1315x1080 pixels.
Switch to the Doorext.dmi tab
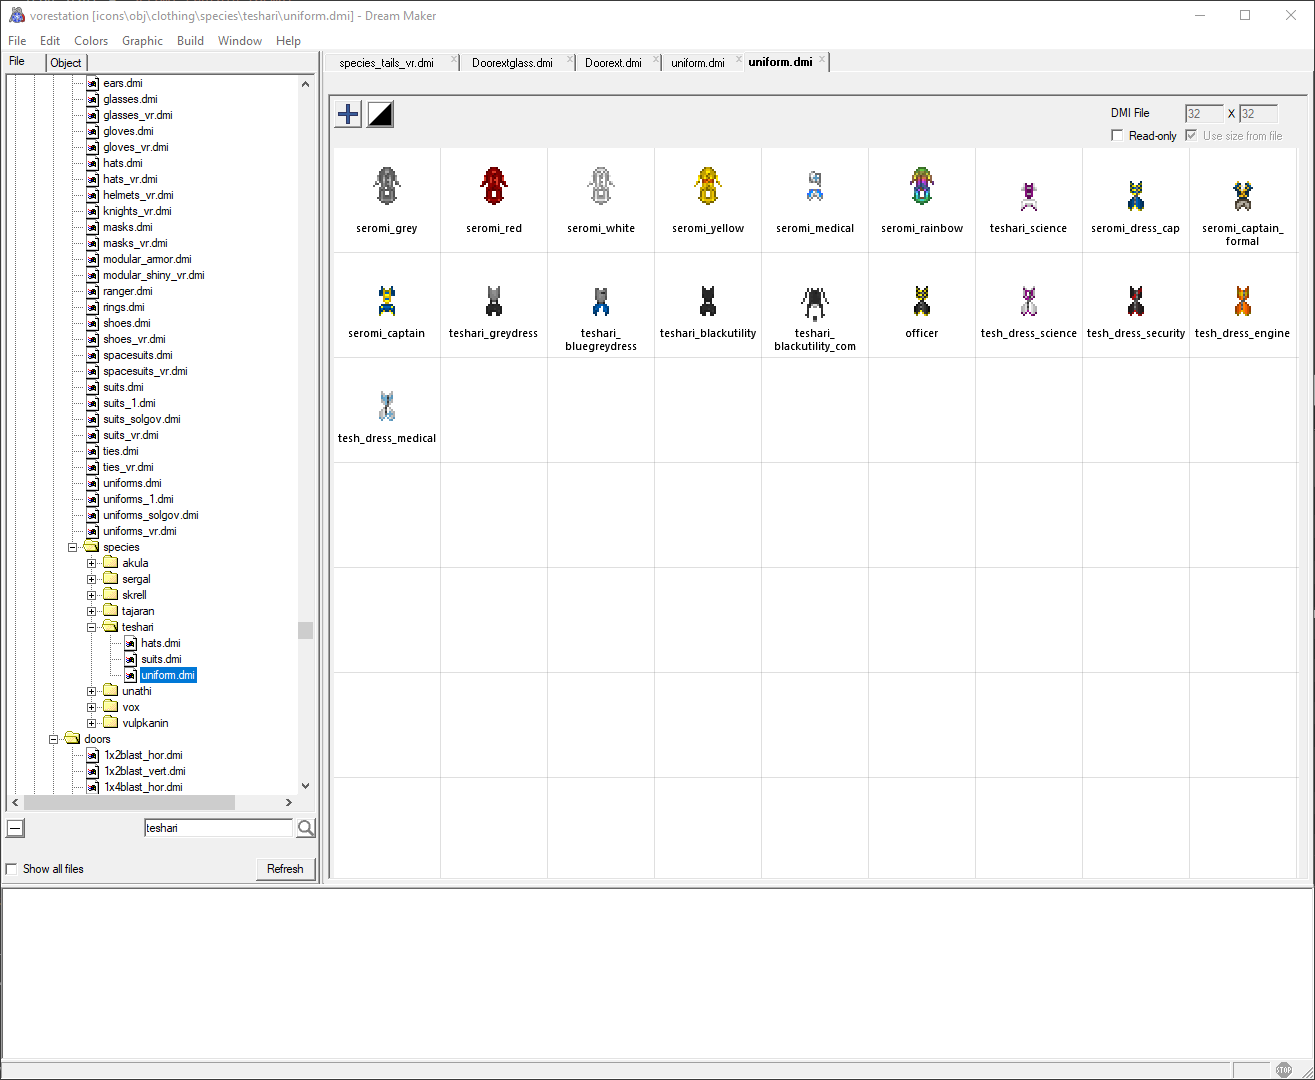(612, 61)
